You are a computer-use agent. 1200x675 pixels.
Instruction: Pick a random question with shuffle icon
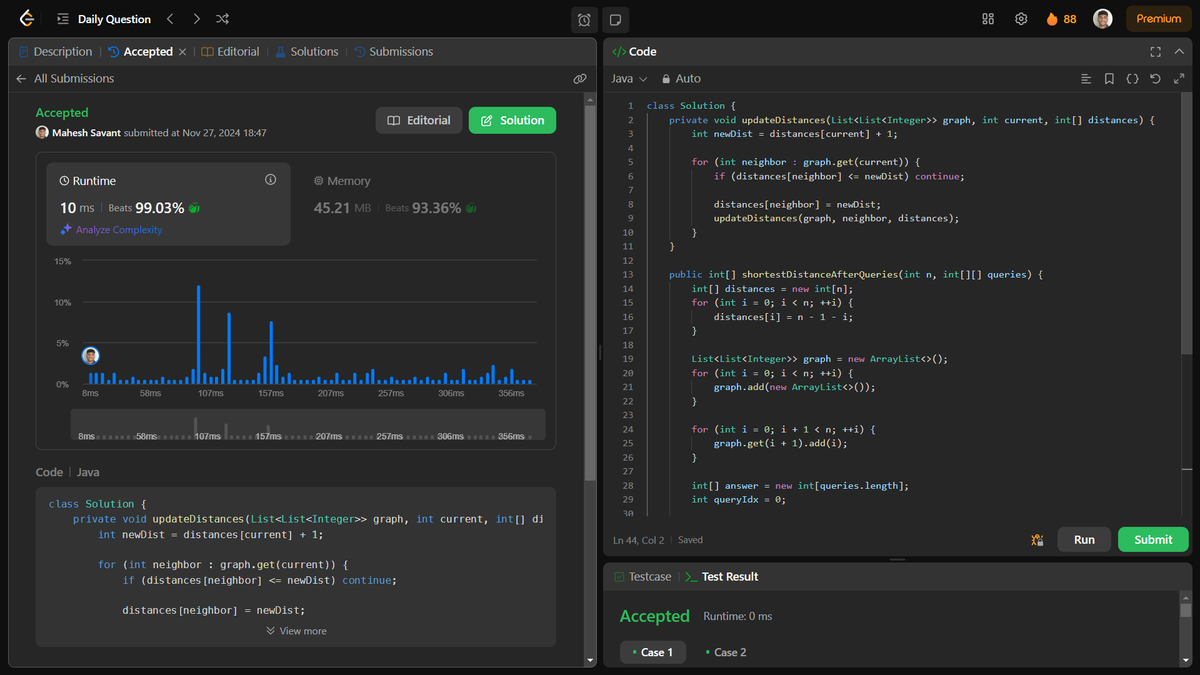(x=222, y=19)
